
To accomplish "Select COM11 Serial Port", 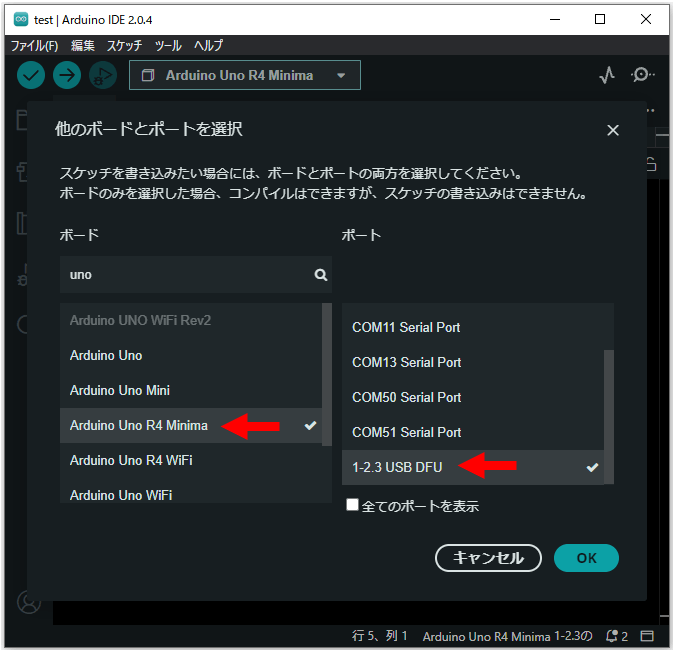I will point(473,327).
